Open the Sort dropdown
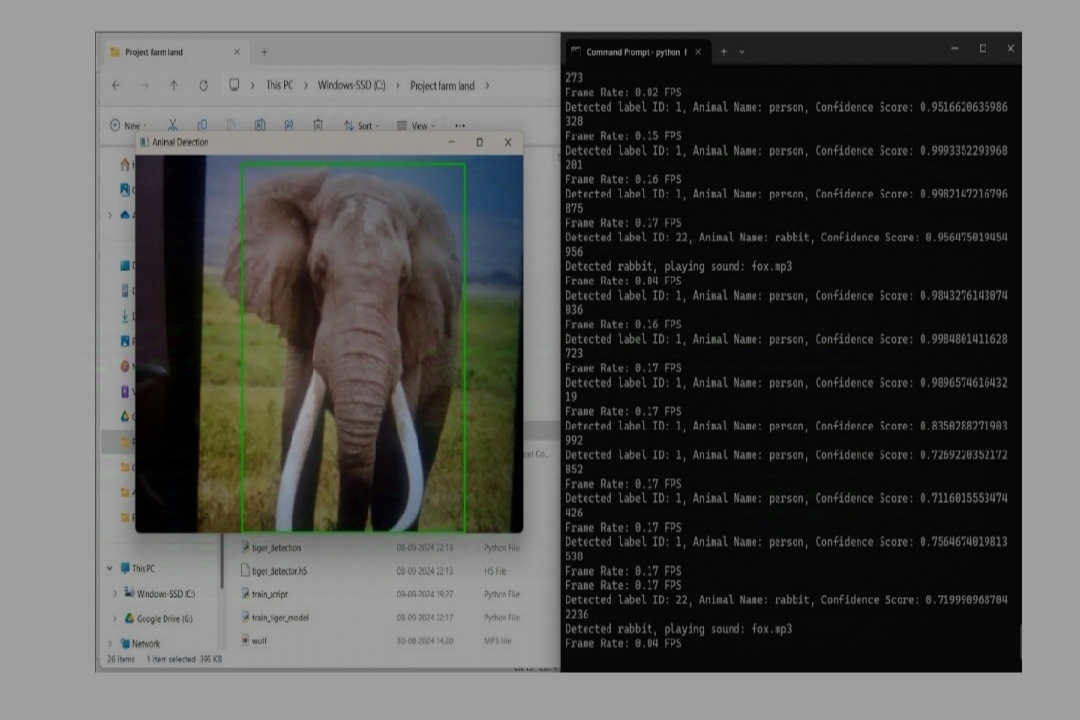1080x720 pixels. click(361, 125)
